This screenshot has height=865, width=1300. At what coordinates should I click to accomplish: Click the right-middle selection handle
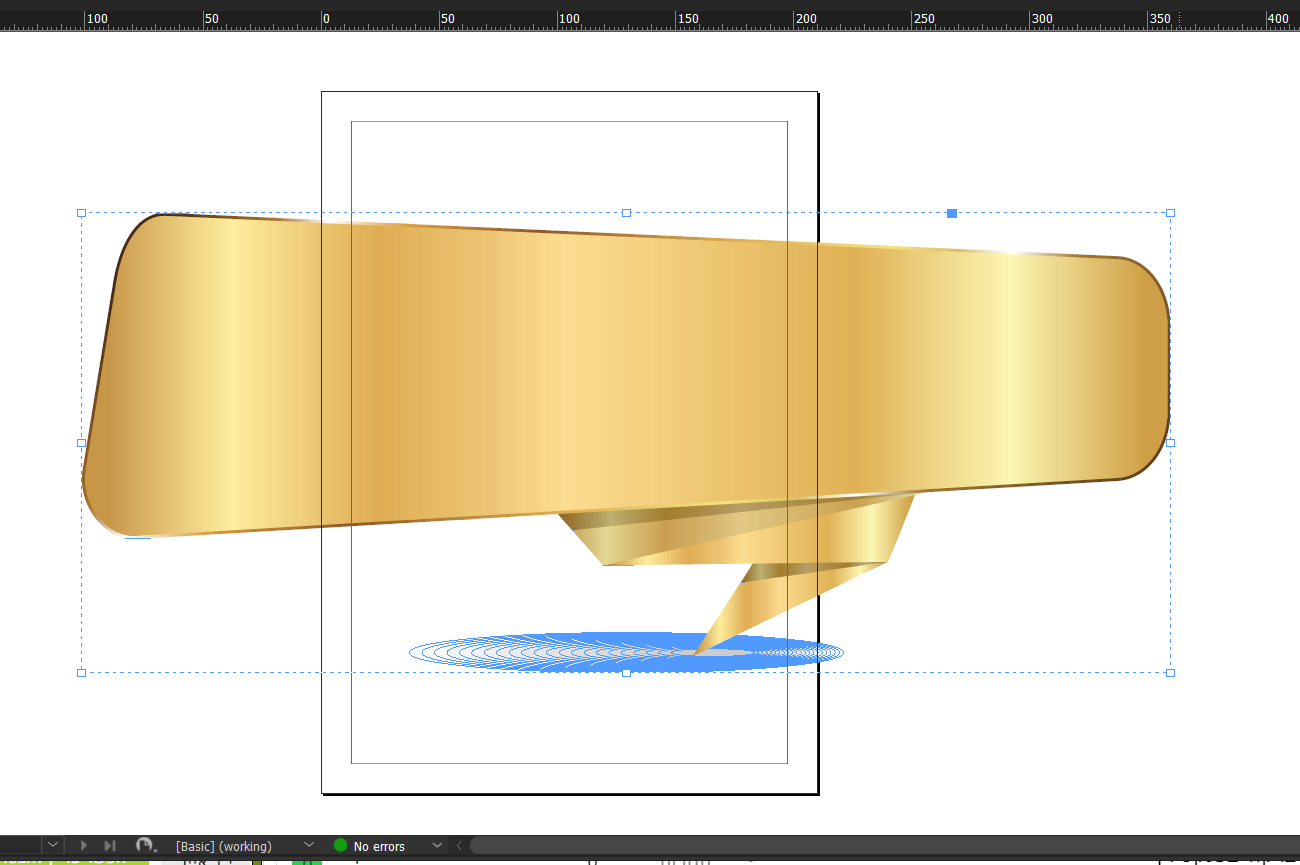pos(1170,442)
